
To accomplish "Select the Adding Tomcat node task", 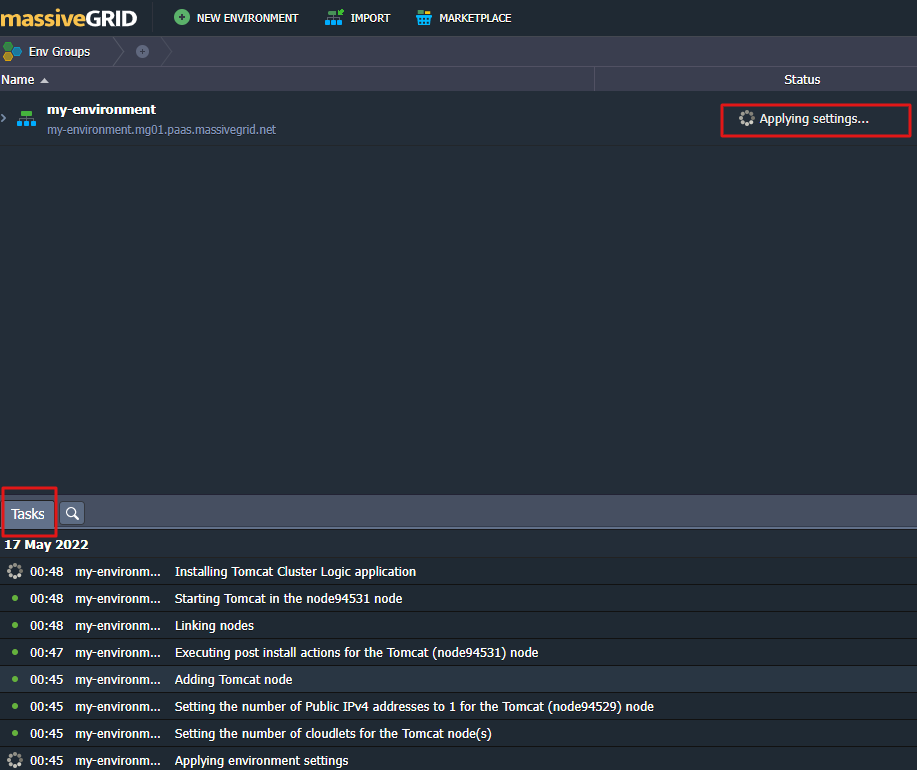I will pyautogui.click(x=233, y=679).
